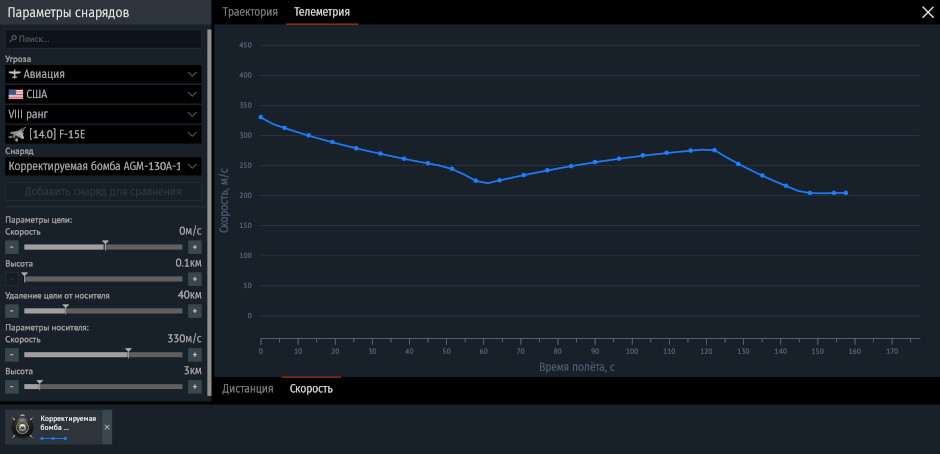
Task: Click the 3км carrier altitude value
Action: click(x=192, y=371)
